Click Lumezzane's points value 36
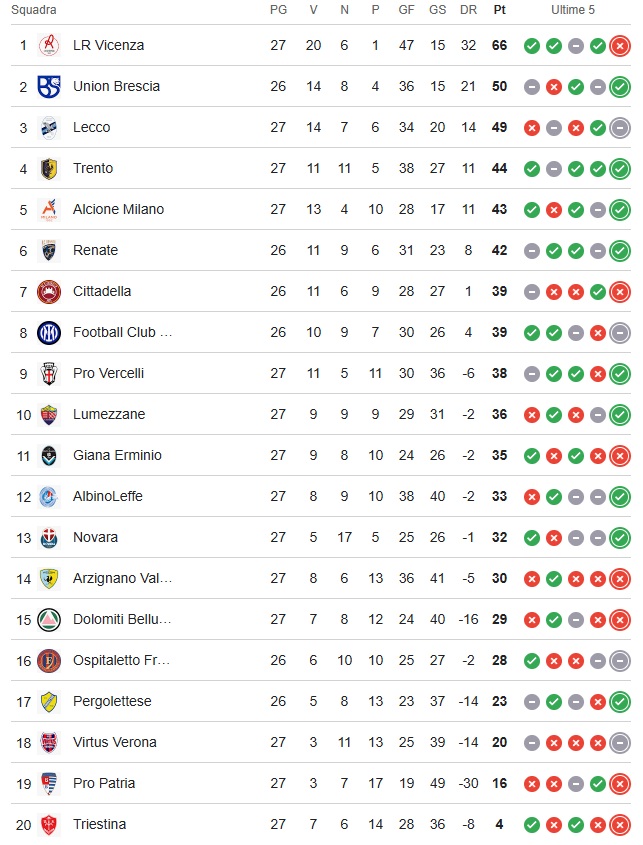Screen dimensions: 643x845 500,414
